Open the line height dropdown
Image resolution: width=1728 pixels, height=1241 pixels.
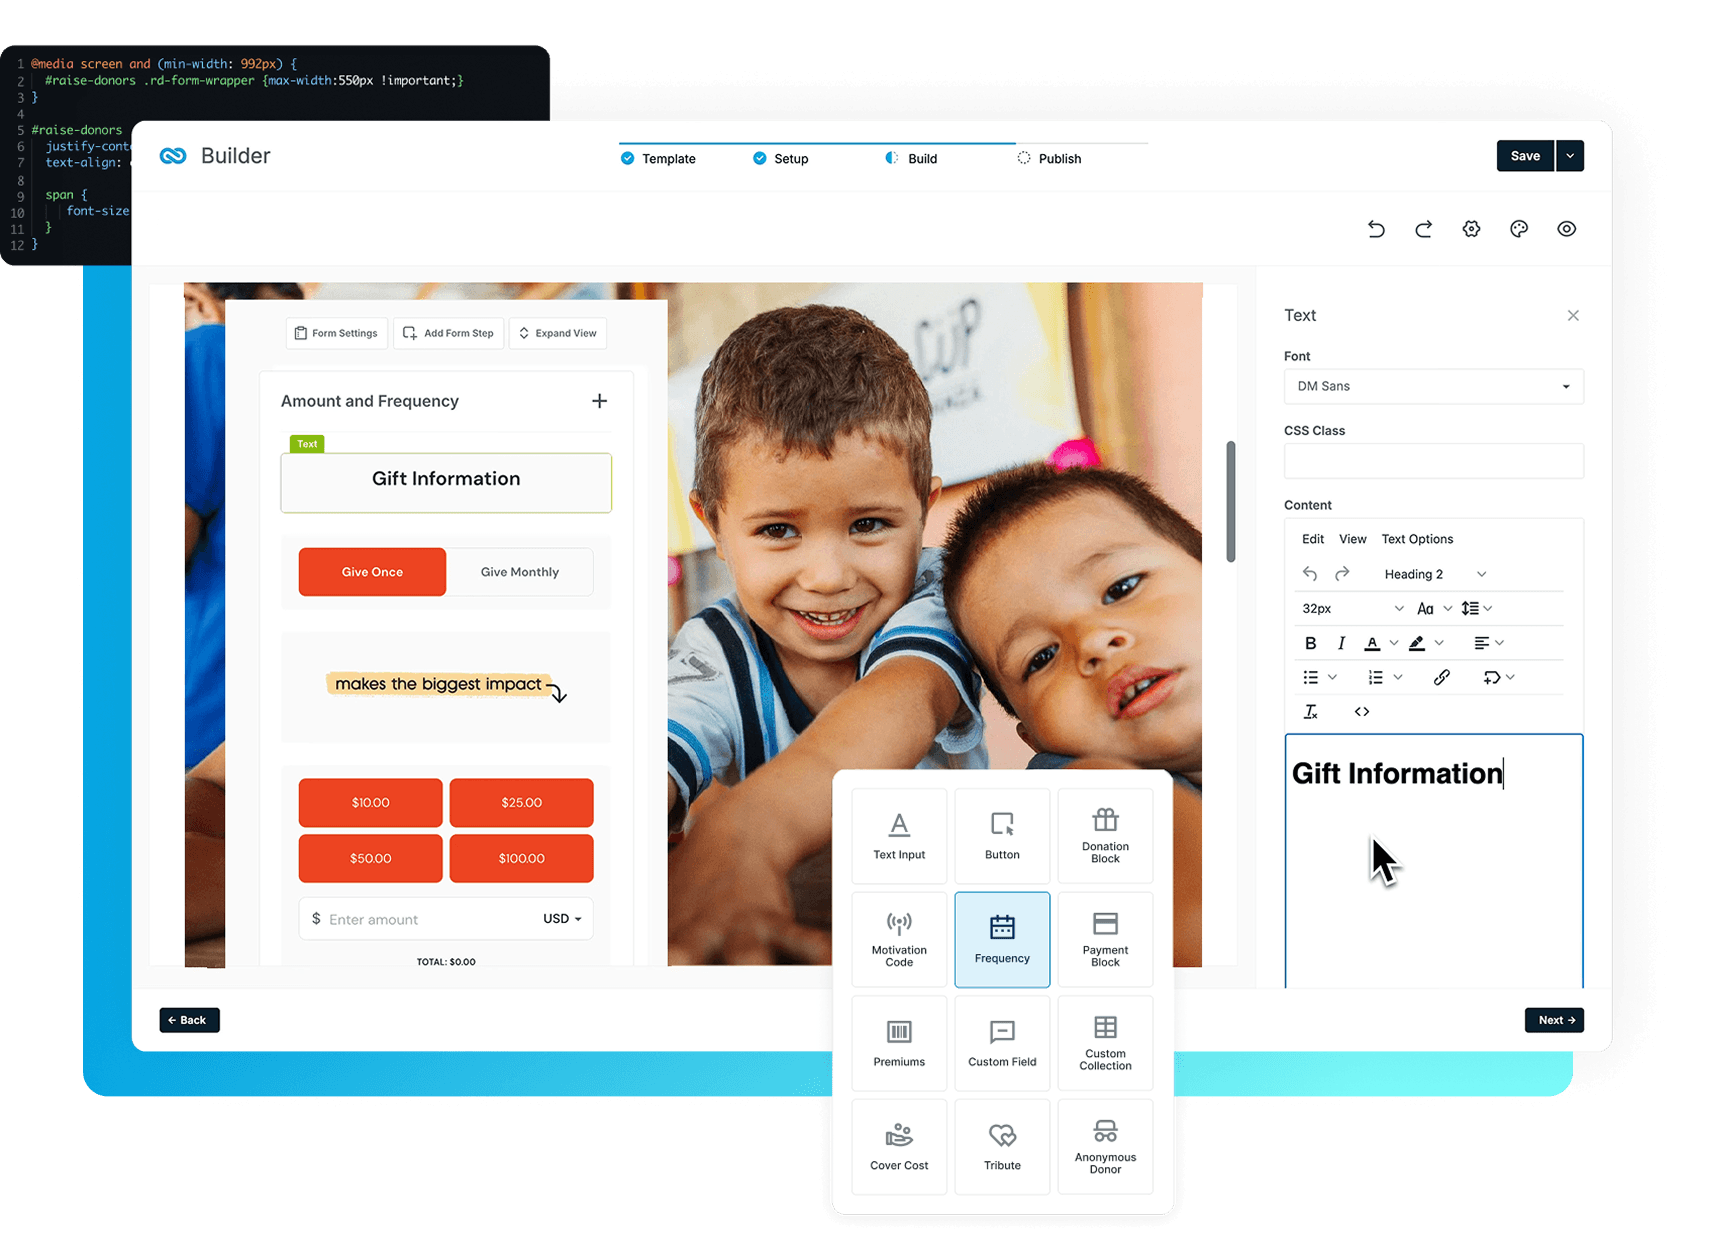[1476, 608]
